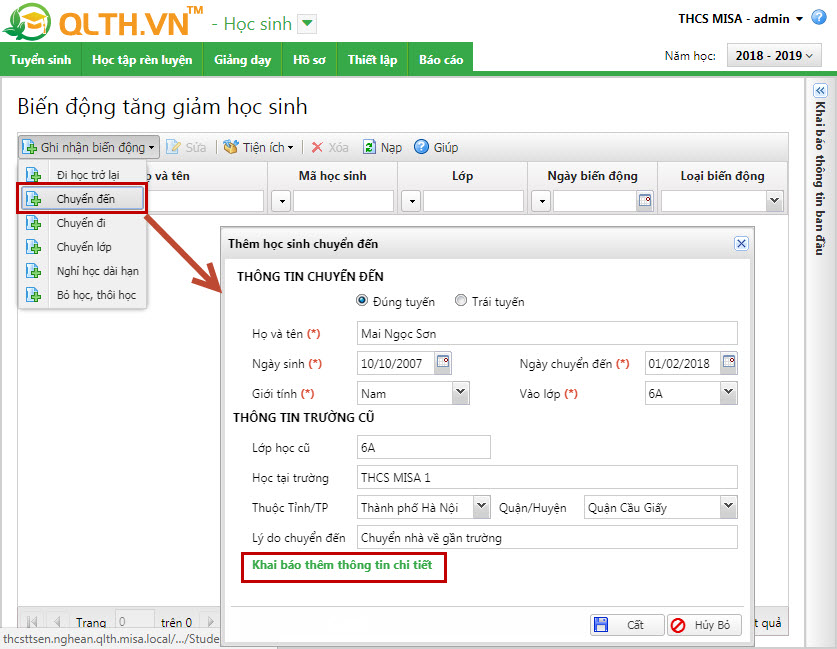The width and height of the screenshot is (837, 649).
Task: Open the Báo cáo tab
Action: (441, 60)
